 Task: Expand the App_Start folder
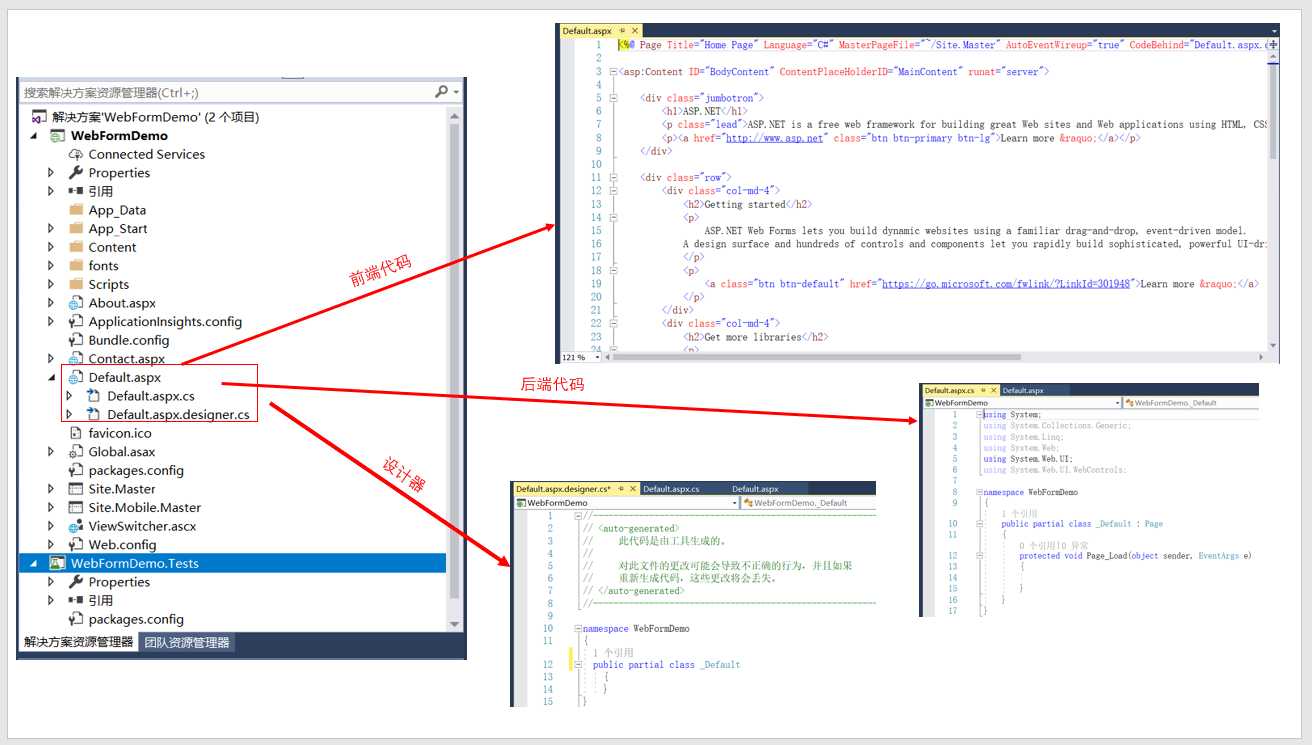point(51,229)
